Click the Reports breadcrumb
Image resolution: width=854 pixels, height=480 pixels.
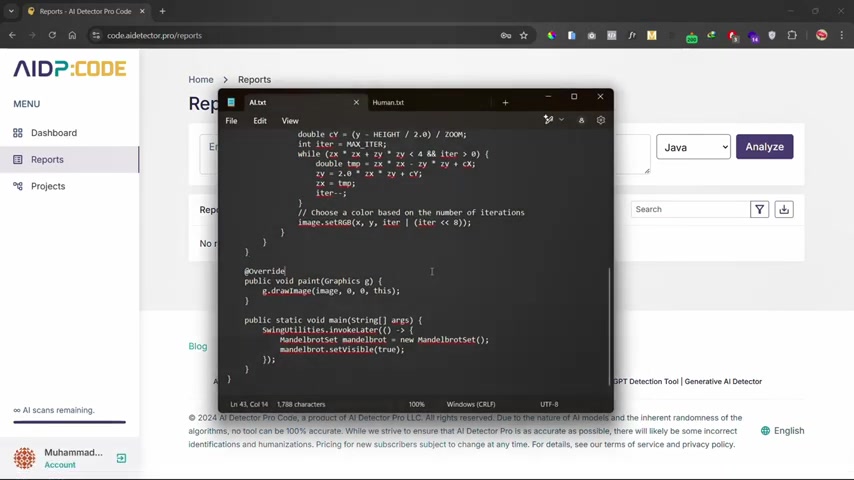pyautogui.click(x=254, y=80)
